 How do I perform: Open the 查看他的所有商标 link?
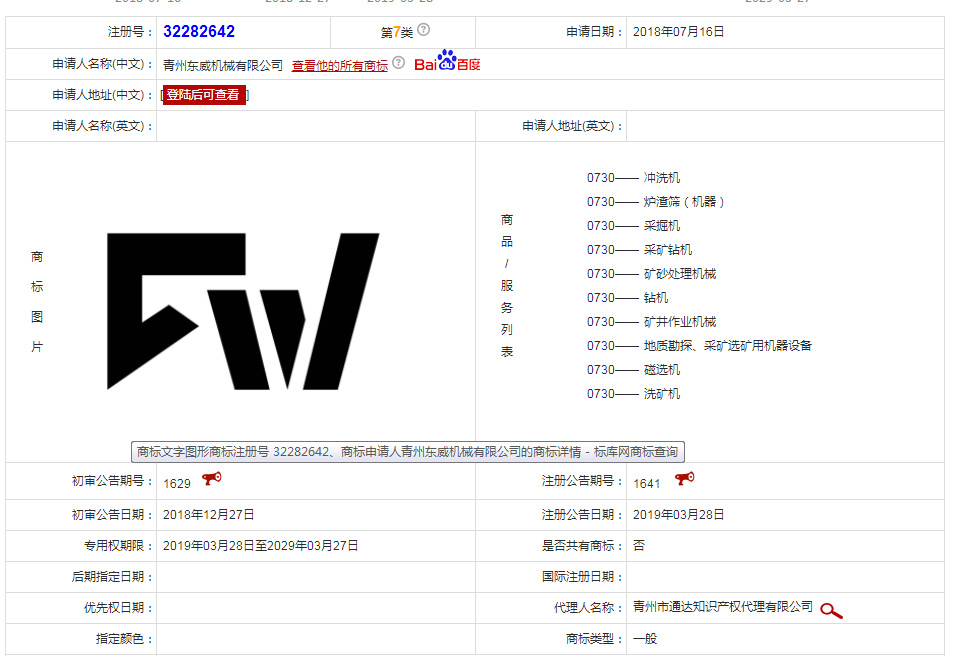tap(339, 64)
